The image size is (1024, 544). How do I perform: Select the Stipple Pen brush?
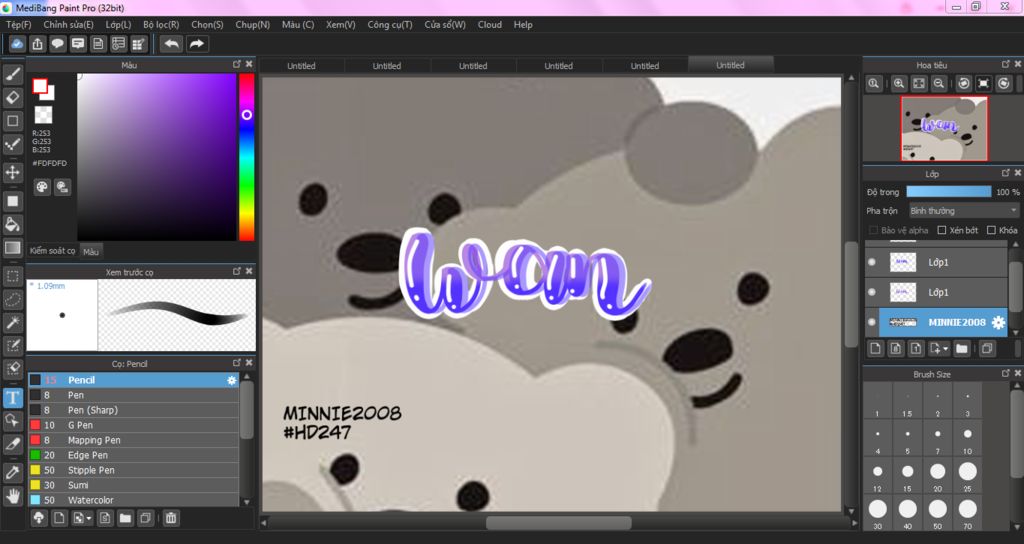[133, 470]
